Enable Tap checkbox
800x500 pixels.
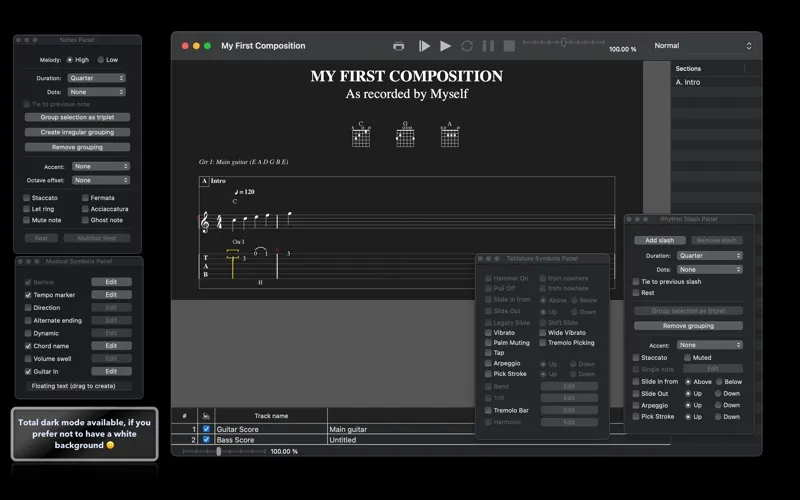(x=488, y=353)
